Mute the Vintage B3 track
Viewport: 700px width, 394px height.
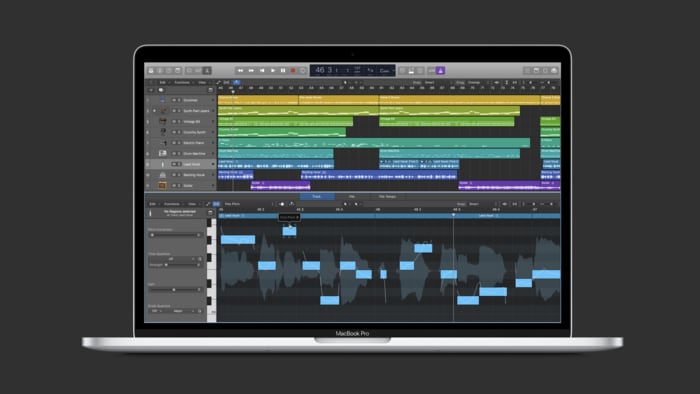pos(174,121)
